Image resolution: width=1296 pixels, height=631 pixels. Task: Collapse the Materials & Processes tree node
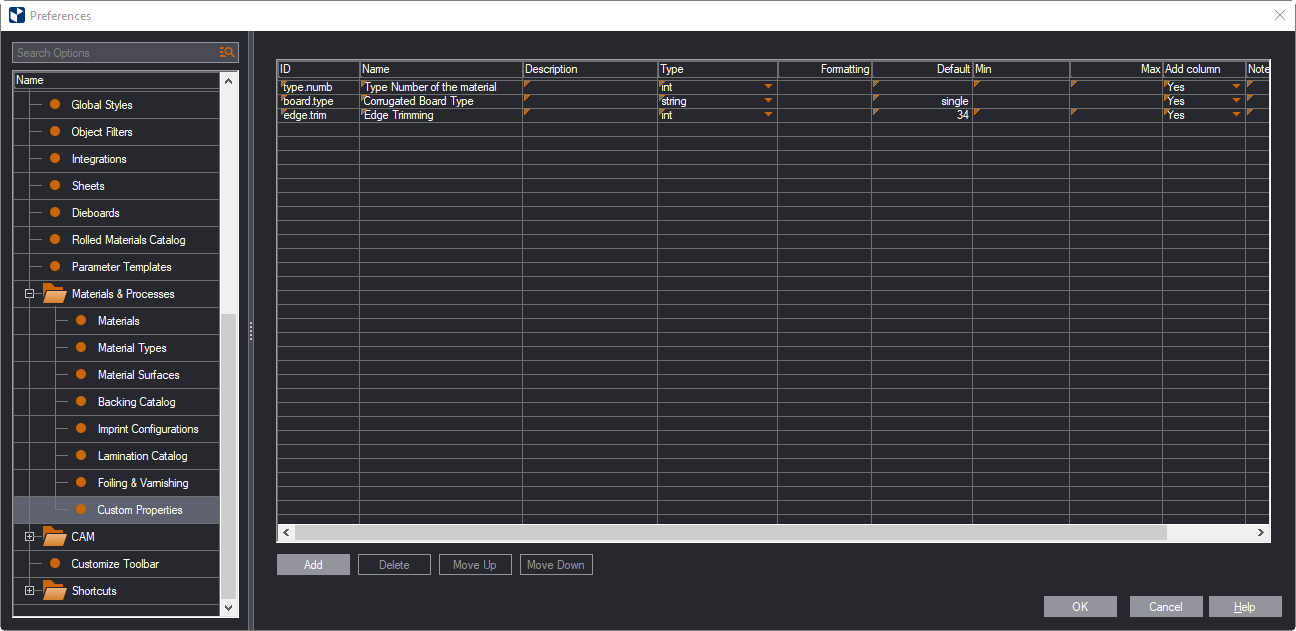[x=30, y=294]
